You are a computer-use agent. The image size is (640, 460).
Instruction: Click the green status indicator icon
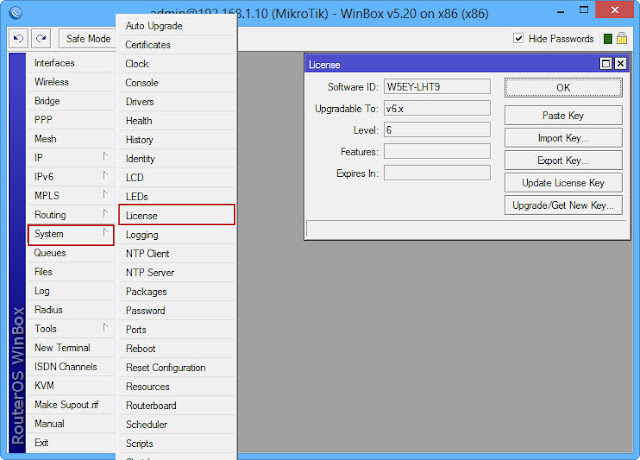tap(607, 39)
